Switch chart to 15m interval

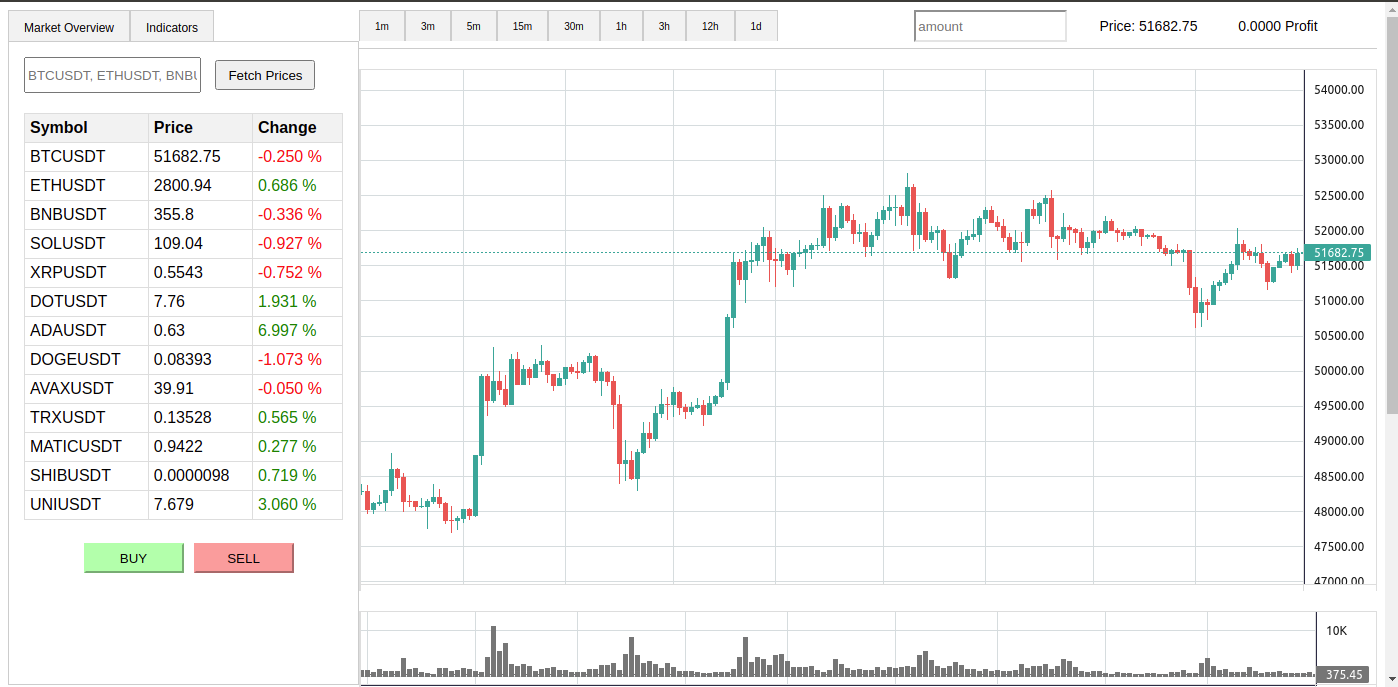[522, 26]
